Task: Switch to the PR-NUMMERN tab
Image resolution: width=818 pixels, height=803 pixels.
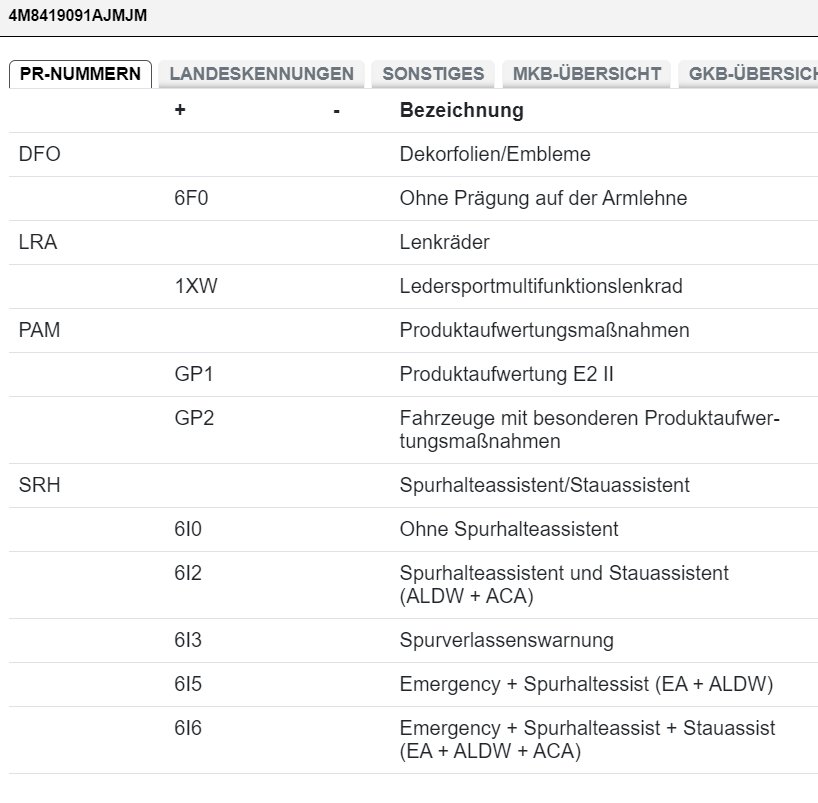Action: coord(80,74)
